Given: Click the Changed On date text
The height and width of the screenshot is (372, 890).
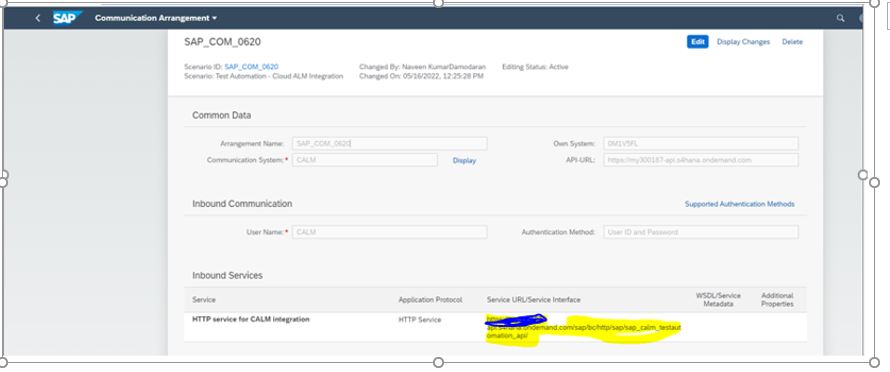Looking at the screenshot, I should click(421, 76).
